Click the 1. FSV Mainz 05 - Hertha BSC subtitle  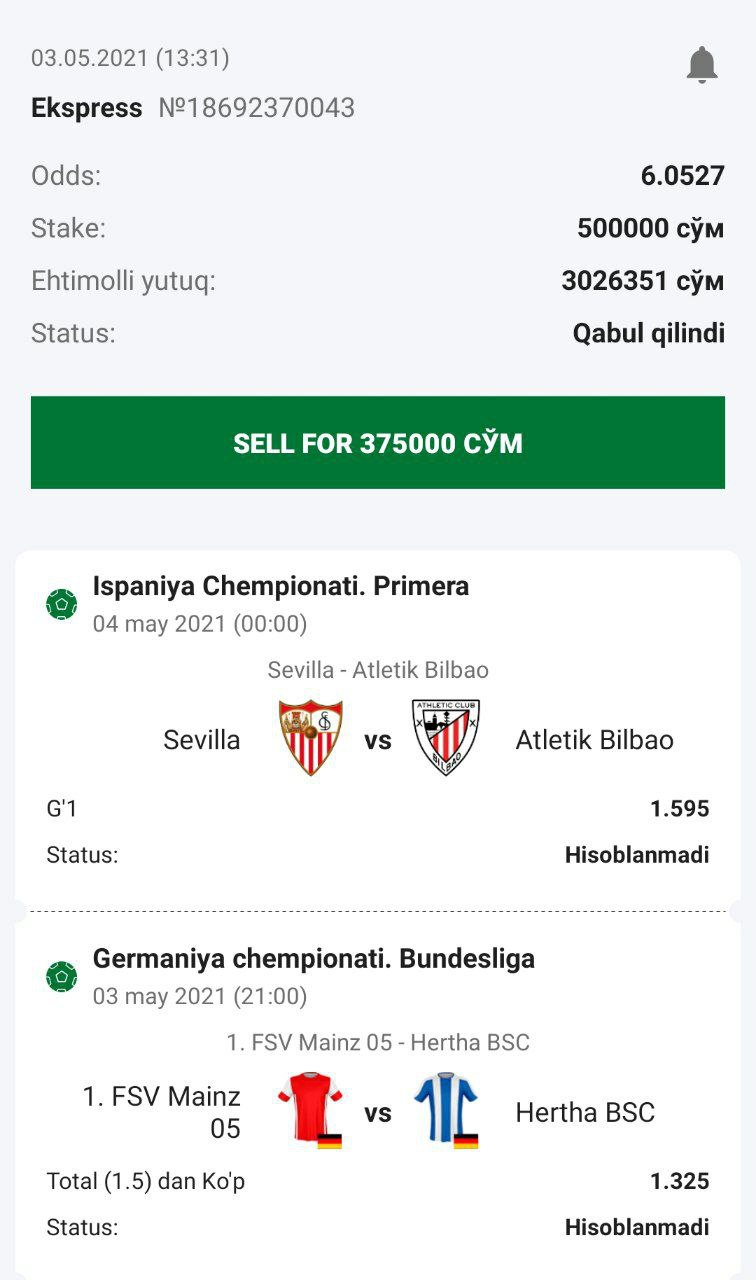(x=378, y=1042)
